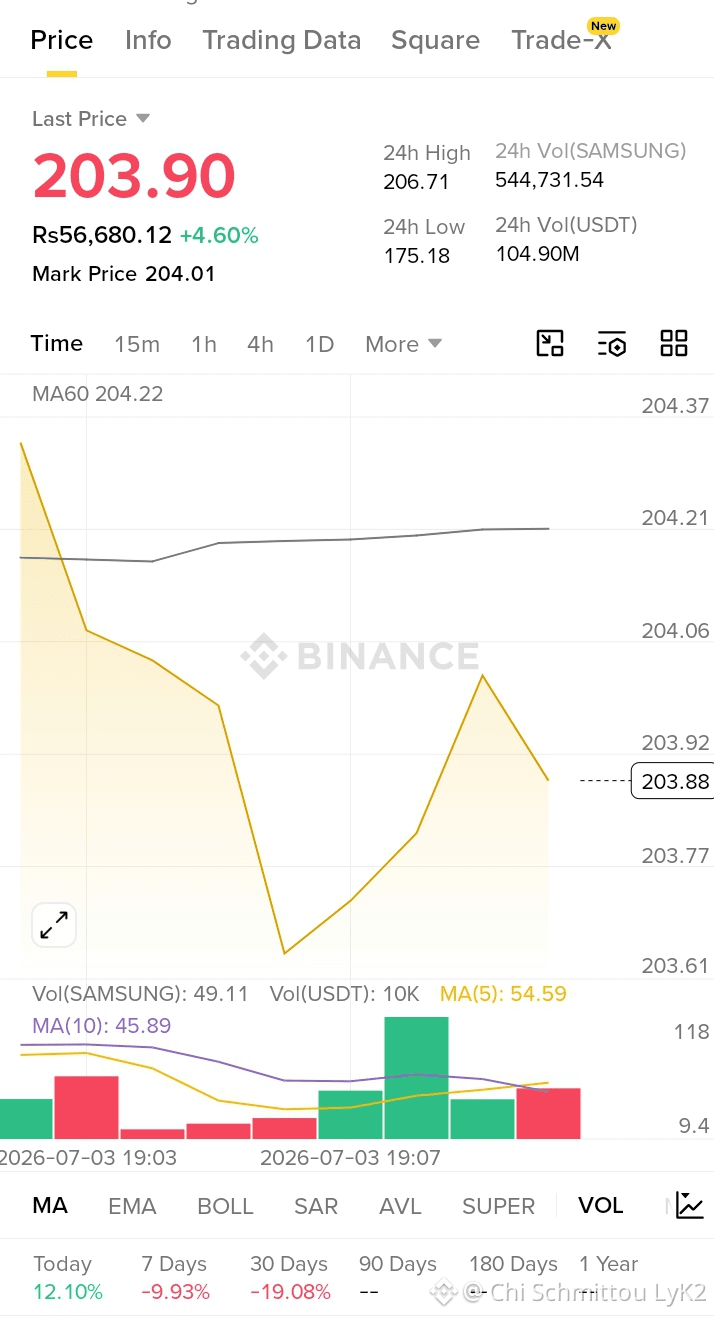
Task: Open the More timeframes dropdown
Action: tap(403, 344)
